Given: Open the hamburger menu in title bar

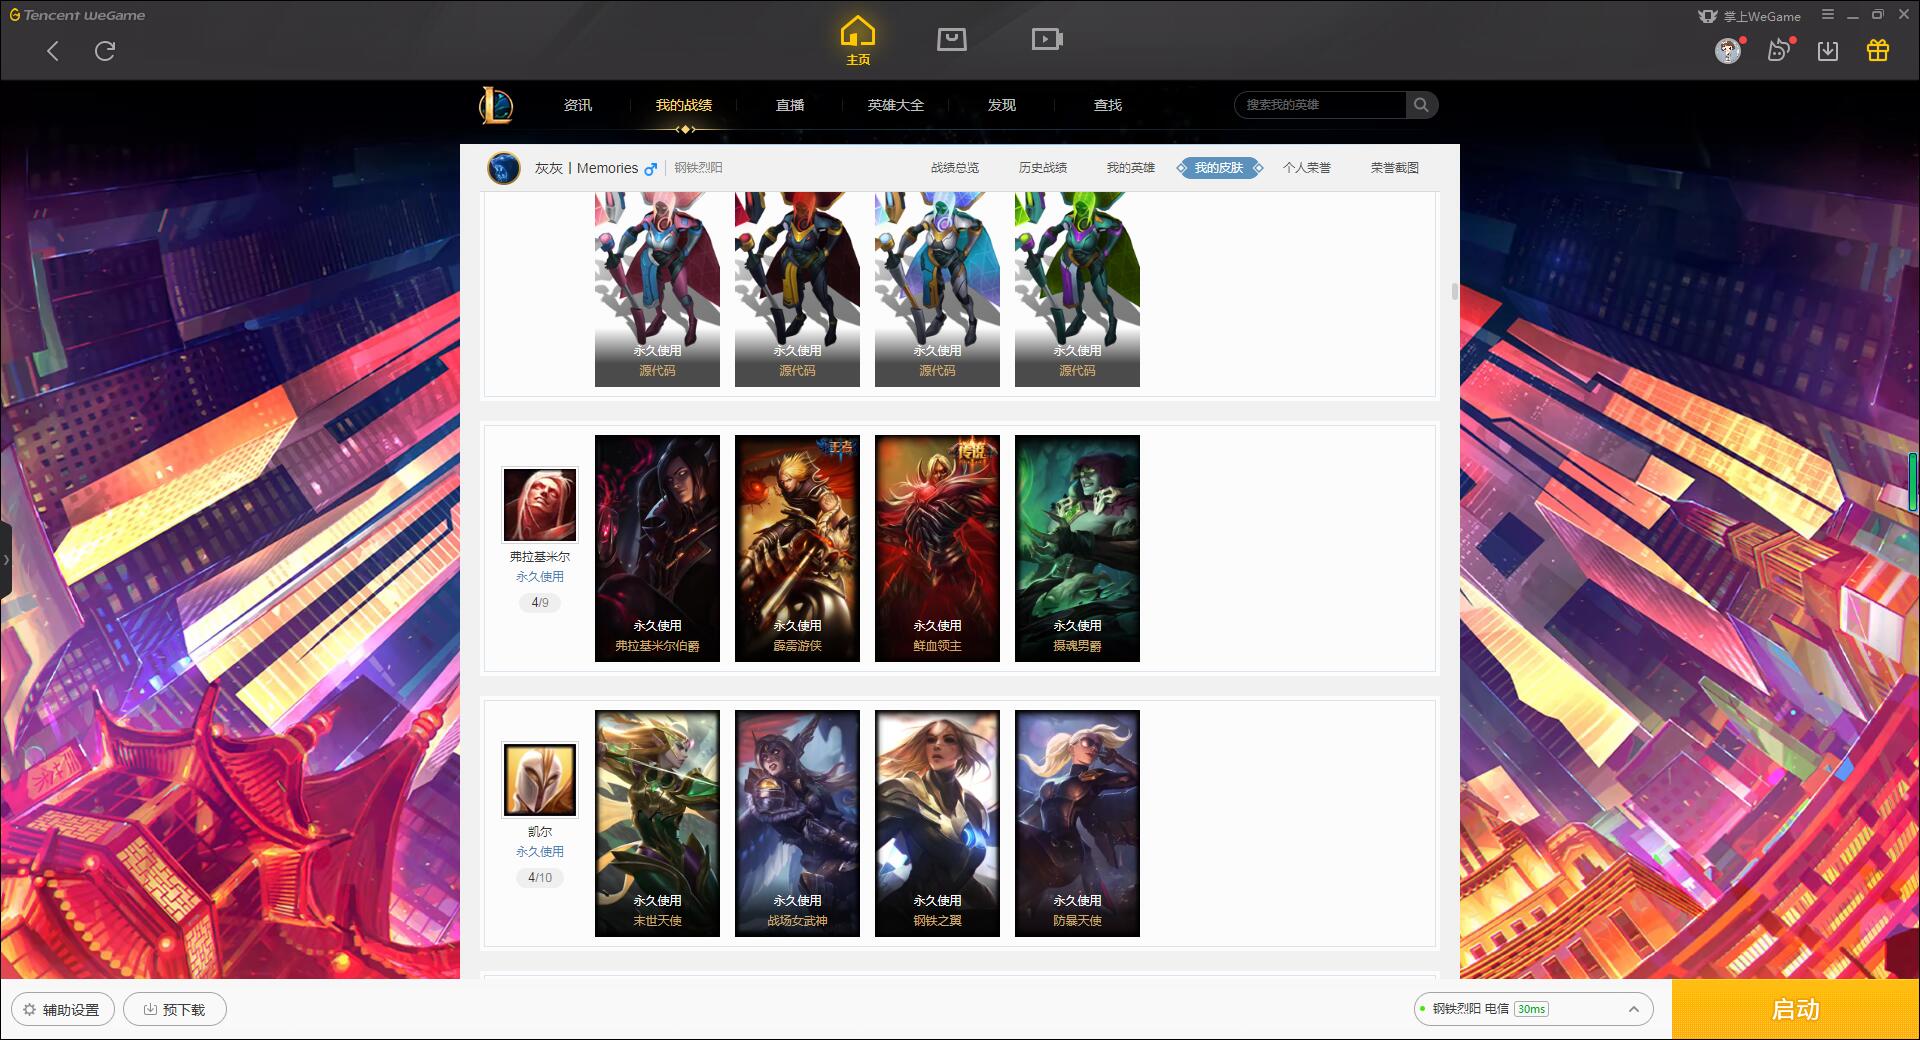Looking at the screenshot, I should [1828, 15].
